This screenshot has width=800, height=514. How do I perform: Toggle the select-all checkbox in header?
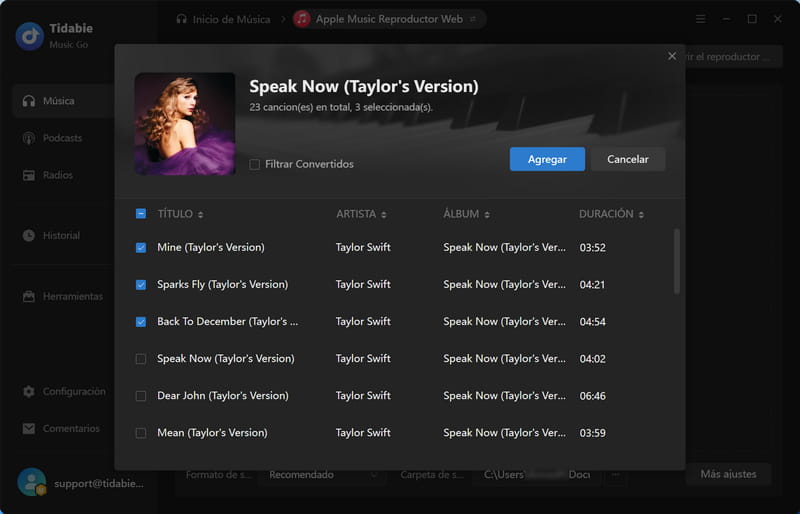[141, 214]
